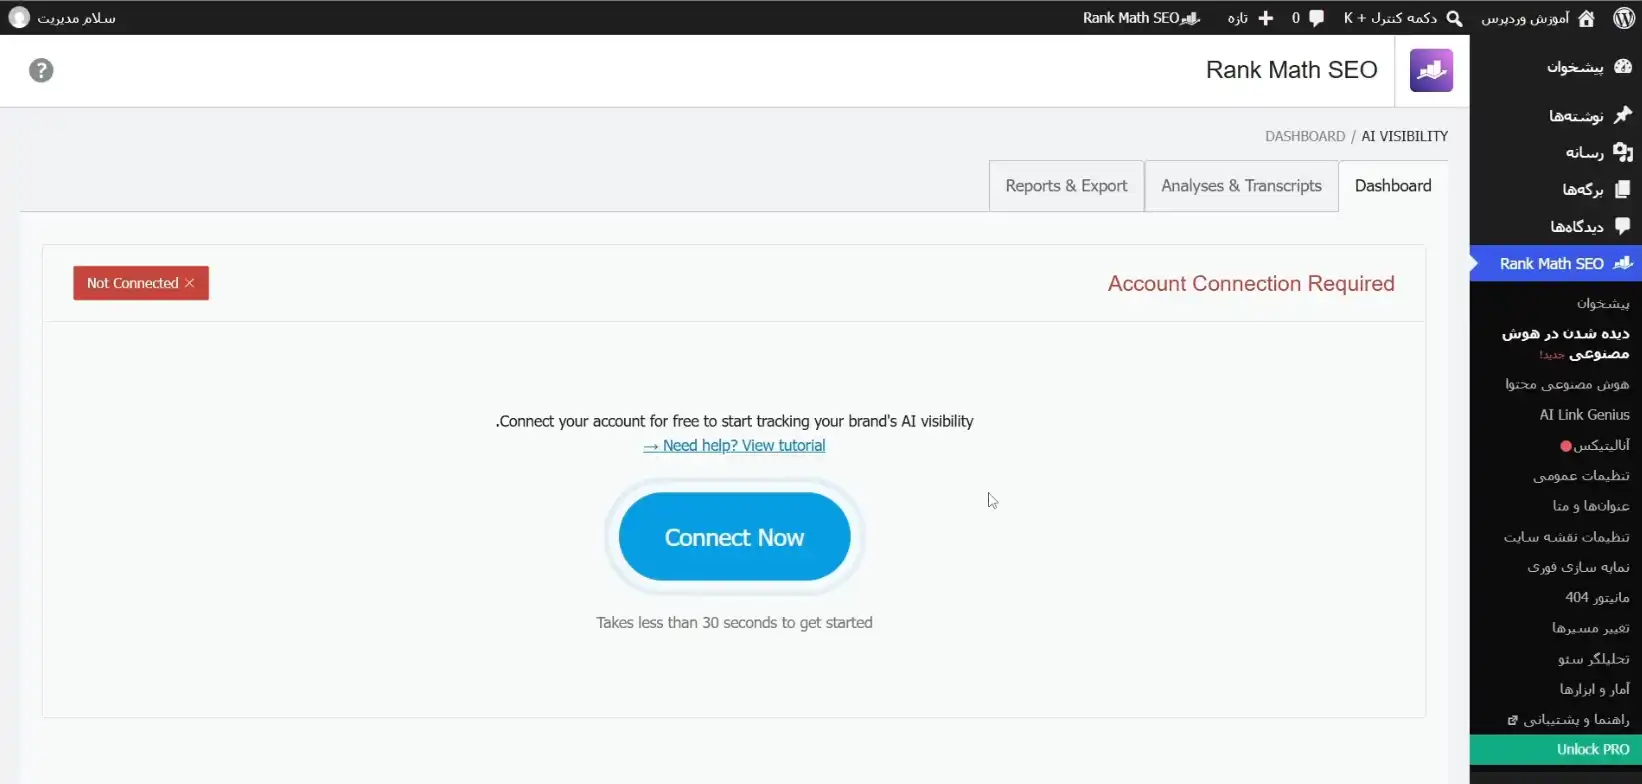Open تغییر مسیرها submenu item
The image size is (1642, 784).
pyautogui.click(x=1590, y=628)
